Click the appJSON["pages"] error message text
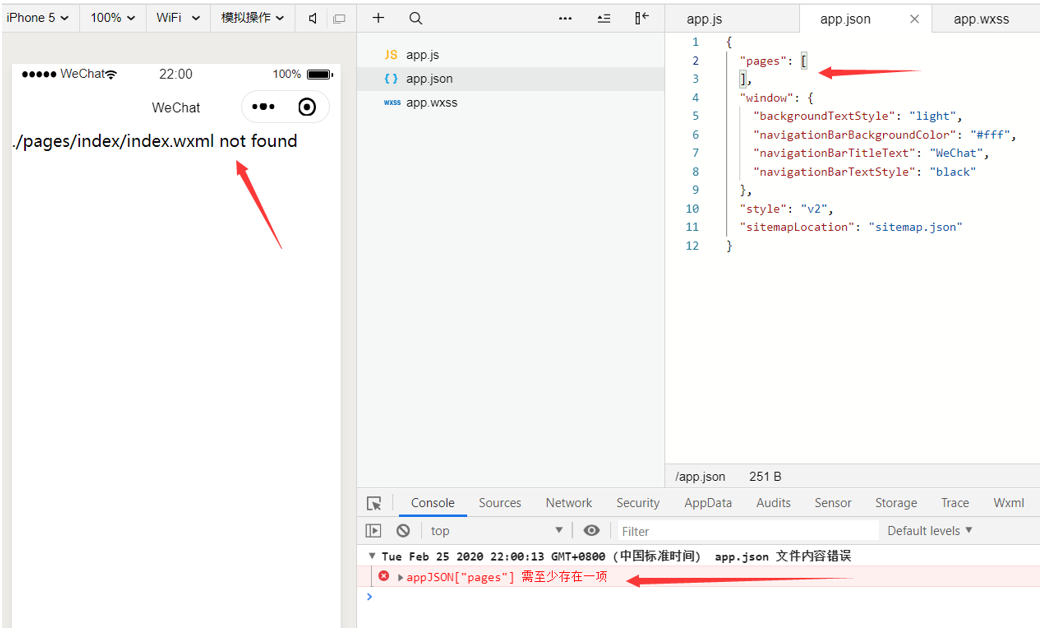Screen dimensions: 1040x642 pos(507,577)
